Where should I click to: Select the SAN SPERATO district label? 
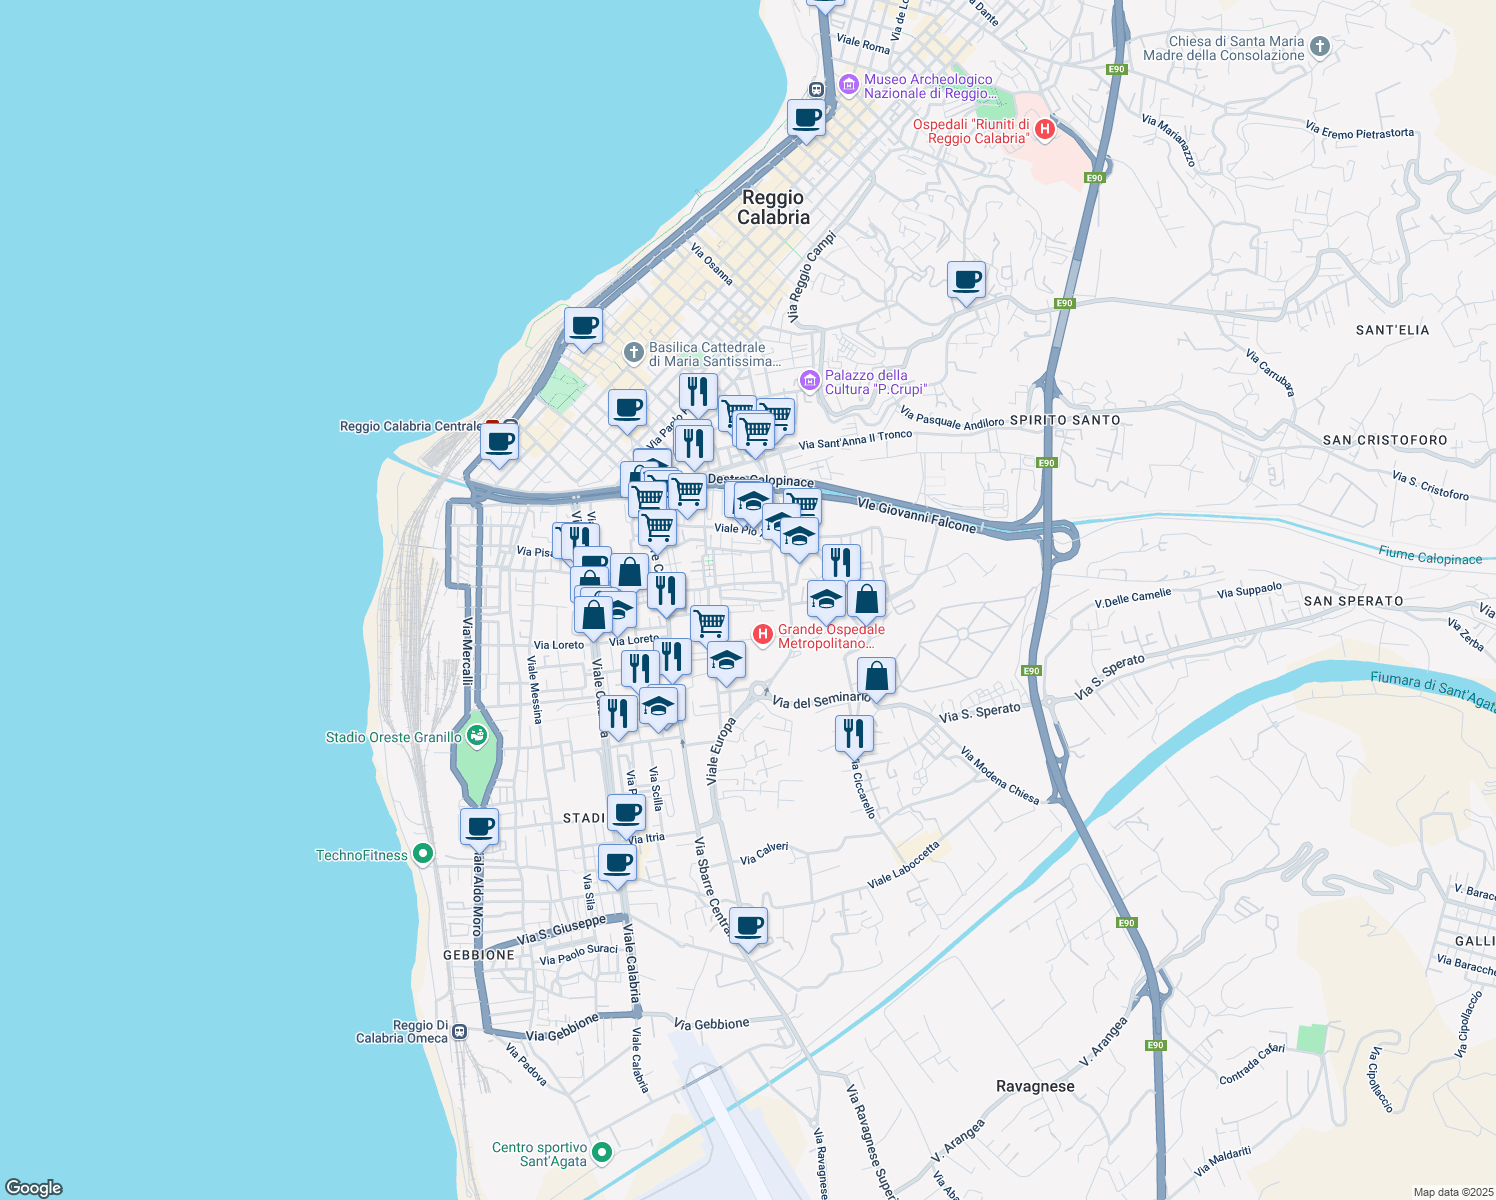point(1354,601)
